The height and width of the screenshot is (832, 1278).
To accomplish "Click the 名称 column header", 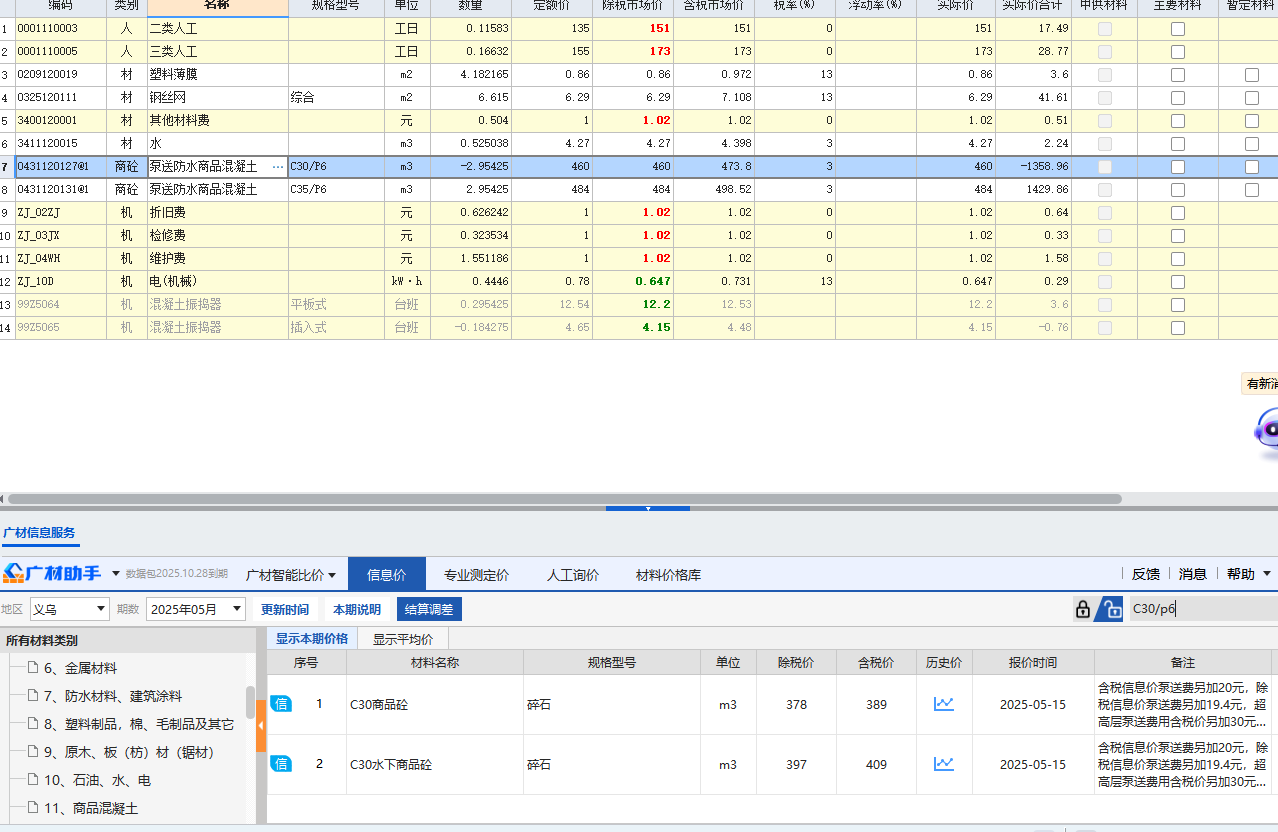I will click(217, 6).
